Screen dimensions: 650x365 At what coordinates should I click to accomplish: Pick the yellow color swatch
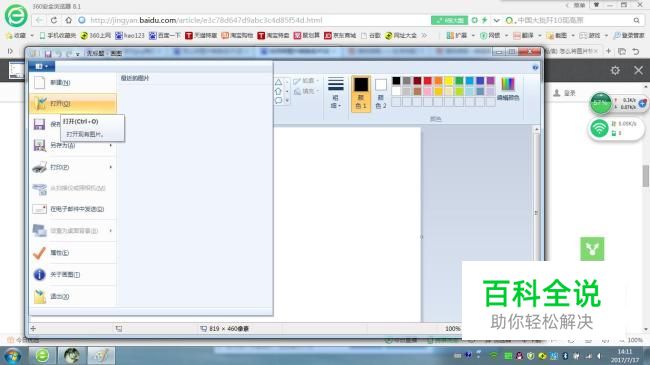[449, 80]
